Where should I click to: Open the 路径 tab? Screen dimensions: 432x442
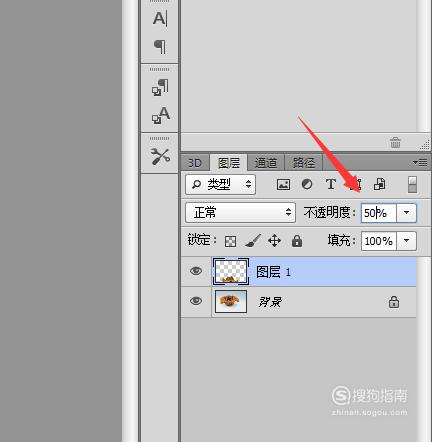pyautogui.click(x=304, y=163)
